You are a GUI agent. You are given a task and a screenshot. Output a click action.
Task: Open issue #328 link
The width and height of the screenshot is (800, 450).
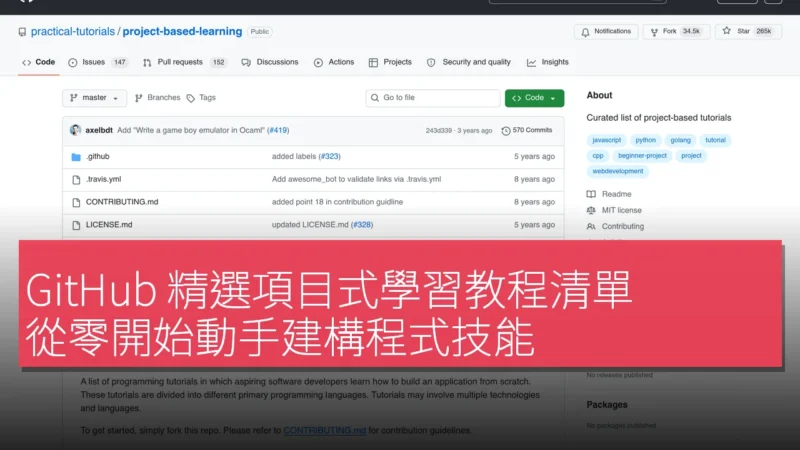(362, 225)
